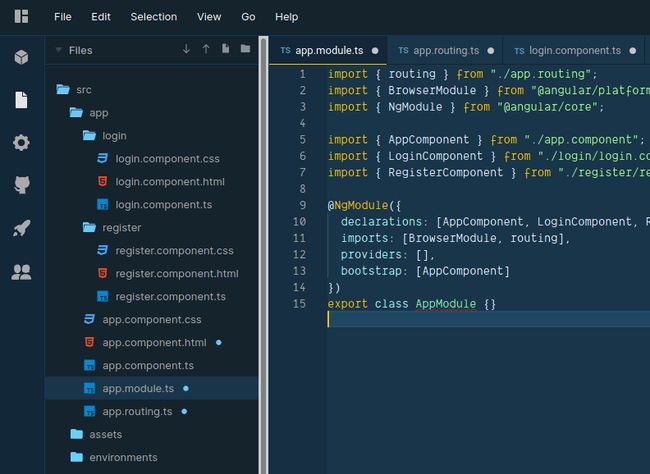Create new file via Files header icon
The width and height of the screenshot is (650, 474).
tap(225, 49)
